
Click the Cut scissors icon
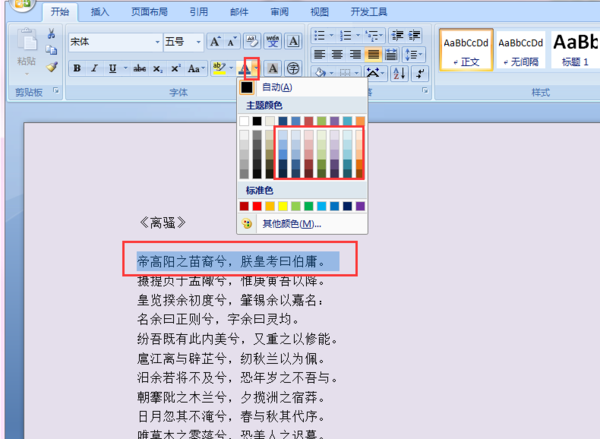(x=51, y=34)
